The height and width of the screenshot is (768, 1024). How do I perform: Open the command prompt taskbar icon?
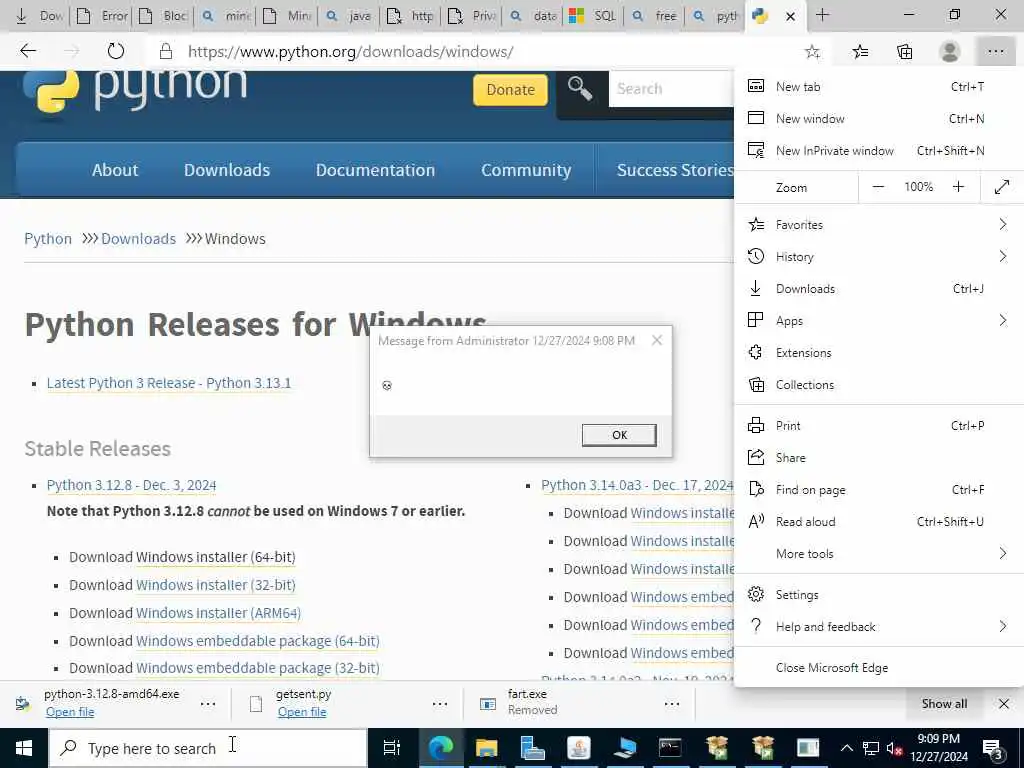670,748
